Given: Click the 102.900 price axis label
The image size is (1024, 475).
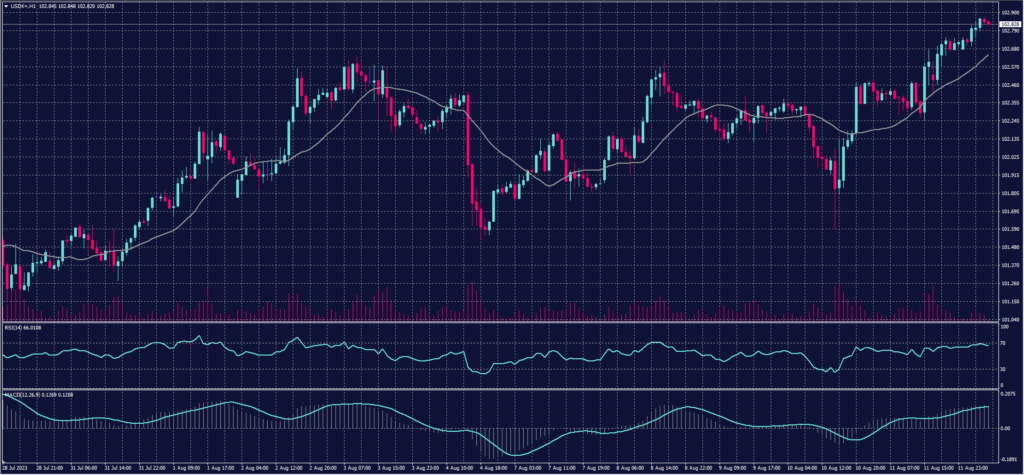Looking at the screenshot, I should point(1008,13).
